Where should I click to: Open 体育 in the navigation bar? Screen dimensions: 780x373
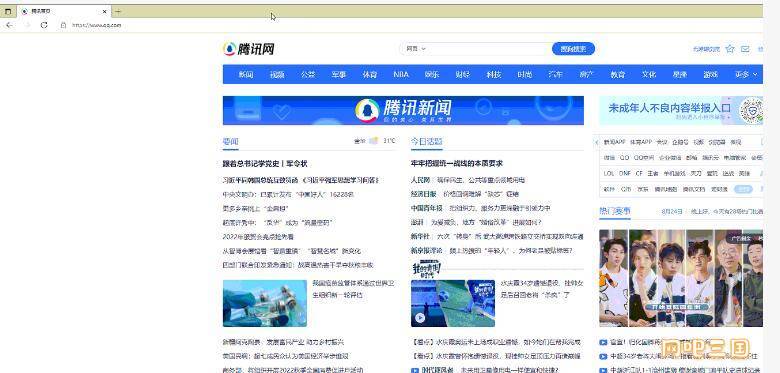pos(370,75)
